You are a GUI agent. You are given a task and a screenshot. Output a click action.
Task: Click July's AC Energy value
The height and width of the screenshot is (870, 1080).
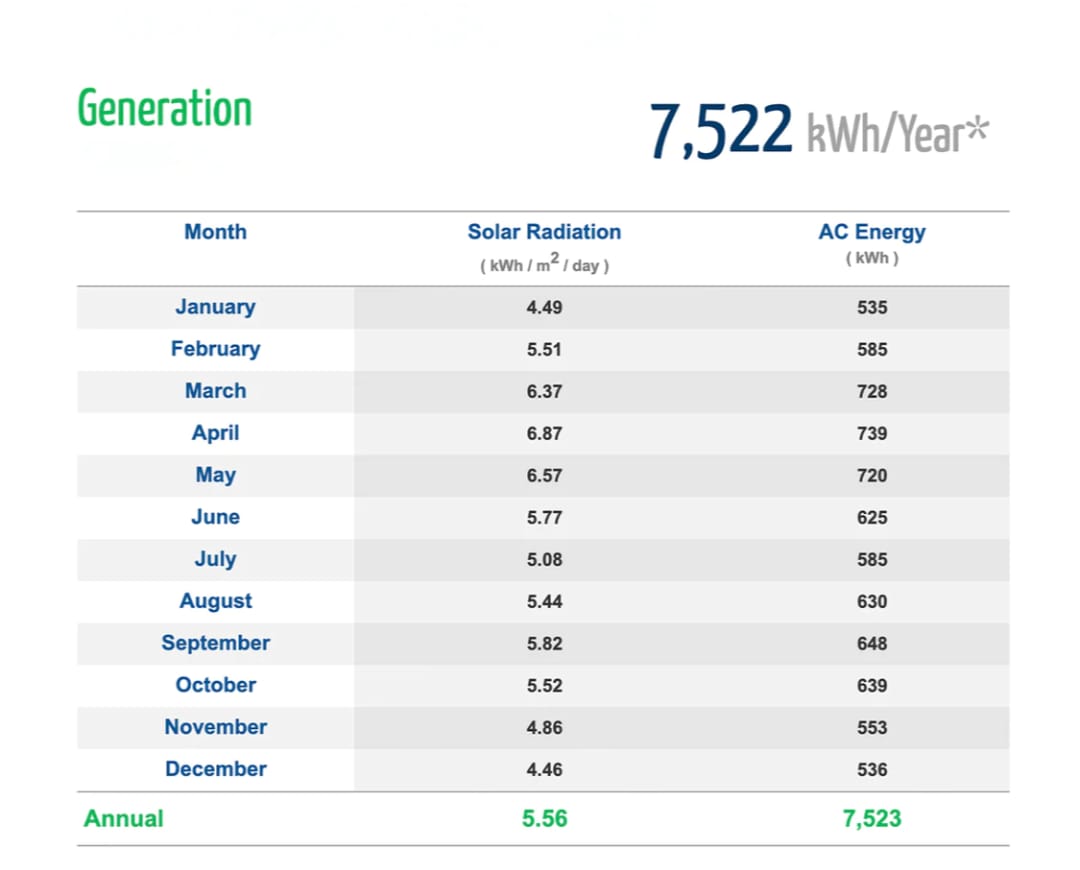coord(871,560)
